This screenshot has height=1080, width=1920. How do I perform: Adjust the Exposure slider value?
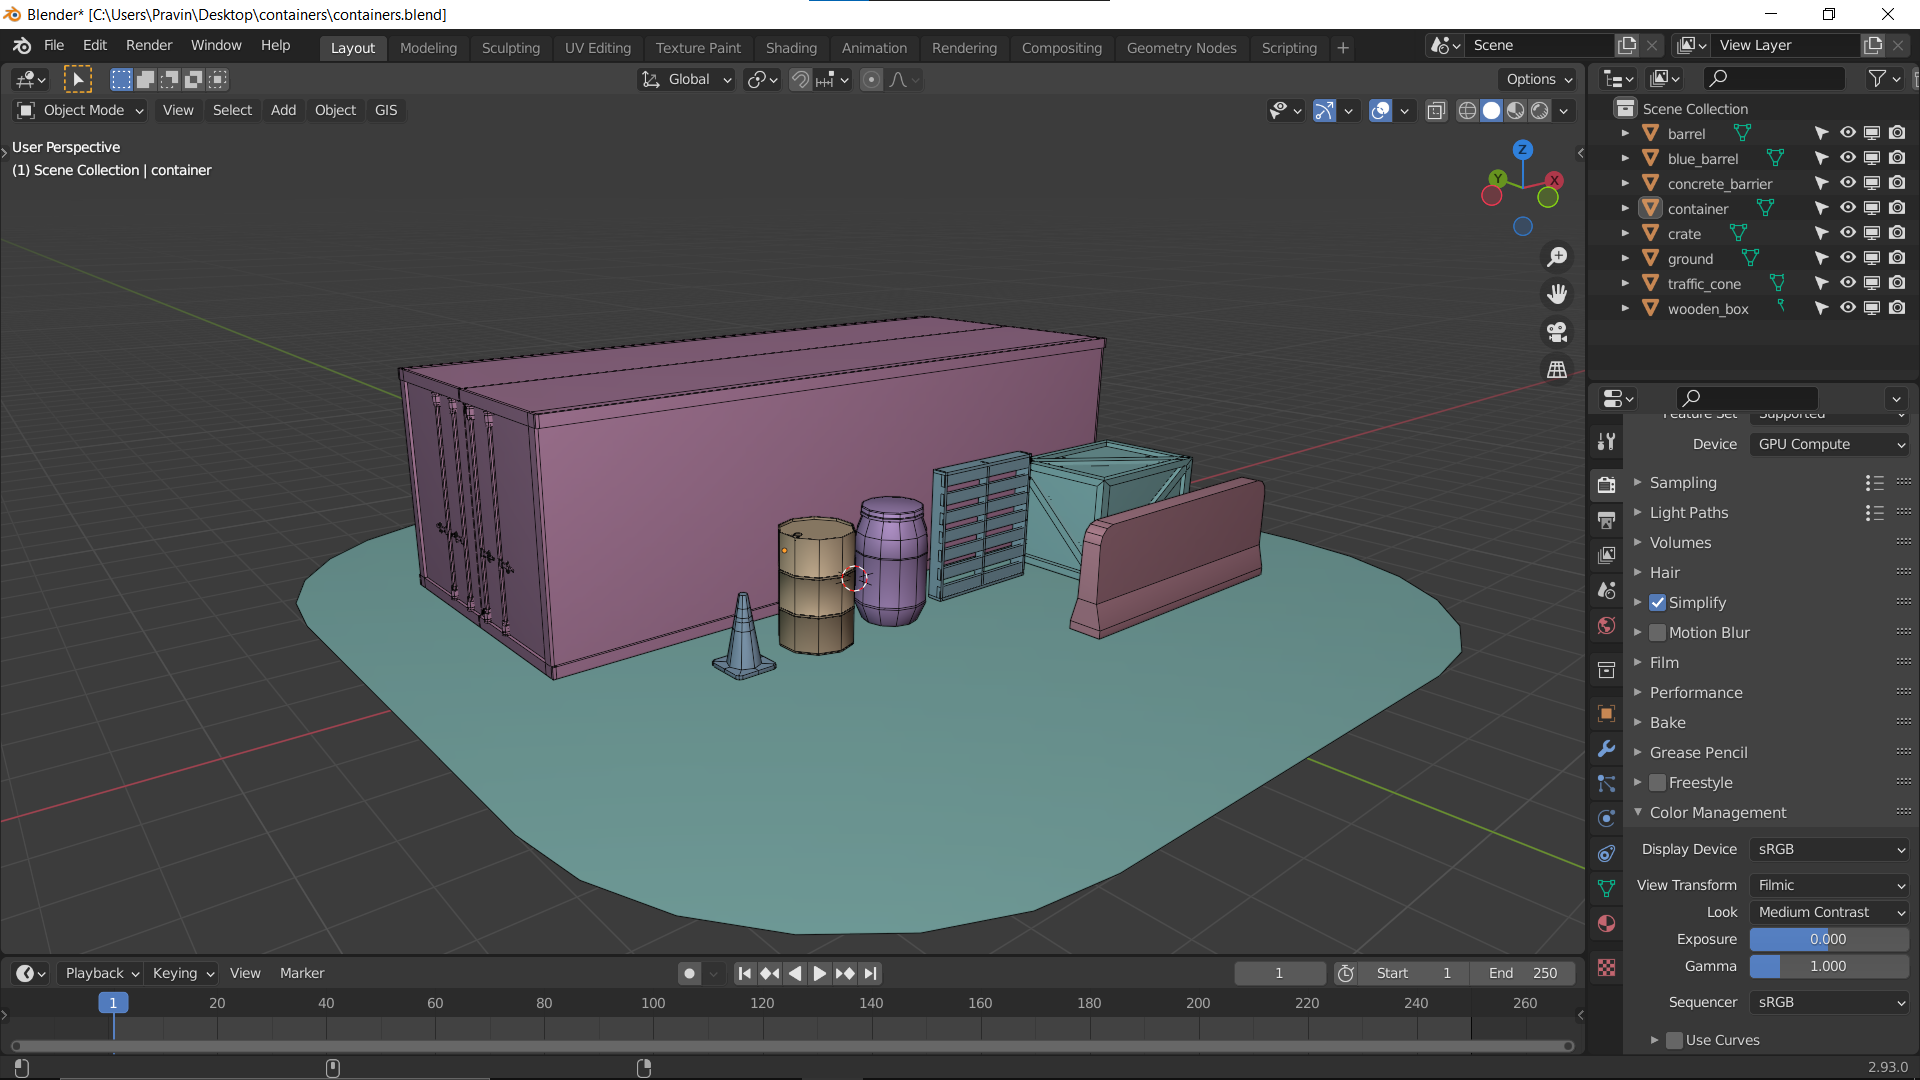pyautogui.click(x=1828, y=939)
